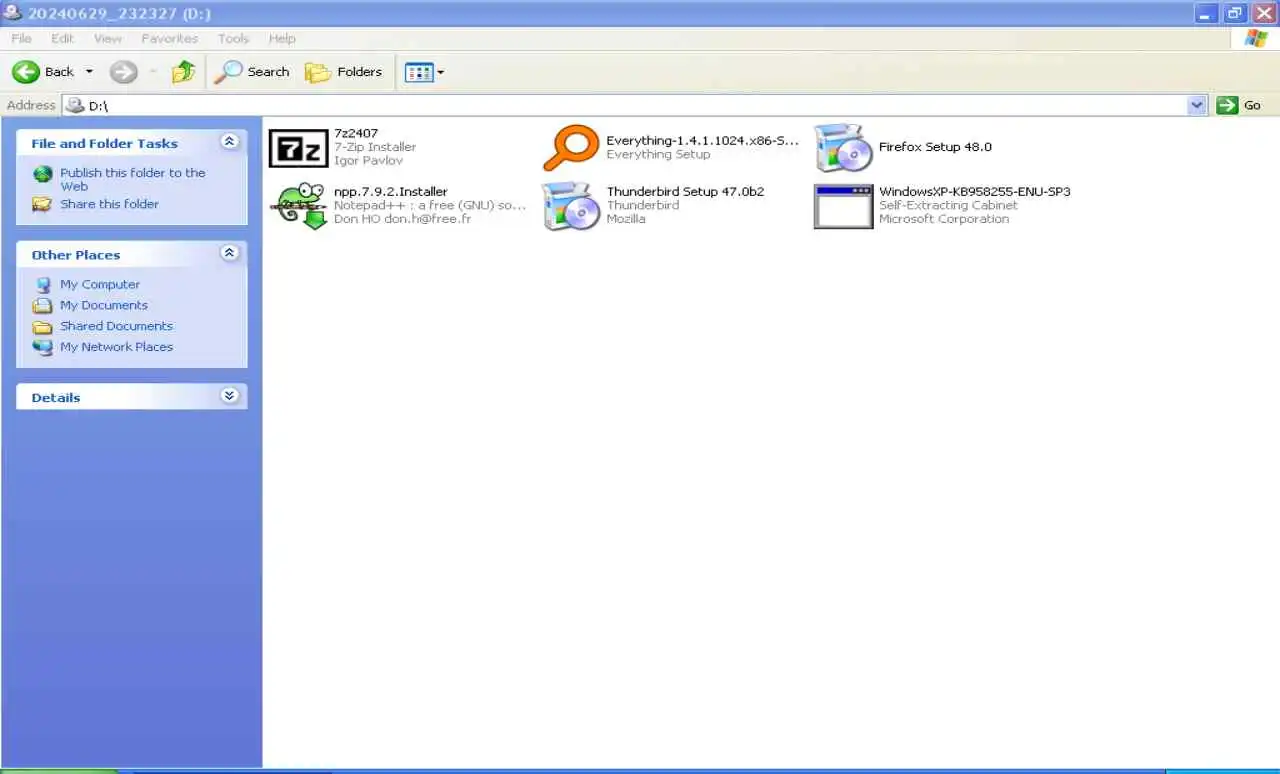
Task: Click the title bar drive icon
Action: [13, 13]
